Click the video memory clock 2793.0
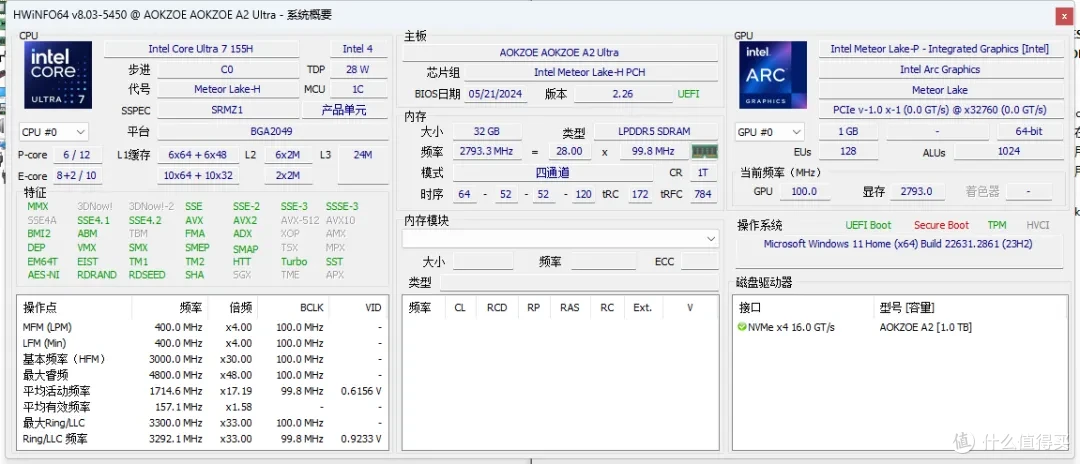Image resolution: width=1080 pixels, height=464 pixels. tap(915, 191)
